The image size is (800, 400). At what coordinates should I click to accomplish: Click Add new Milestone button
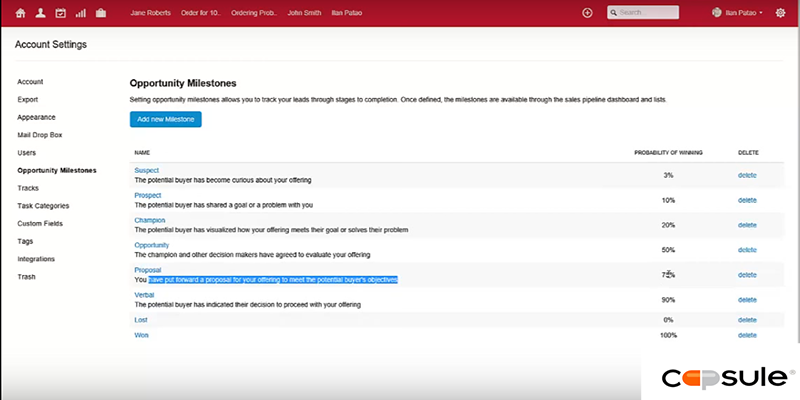click(166, 119)
